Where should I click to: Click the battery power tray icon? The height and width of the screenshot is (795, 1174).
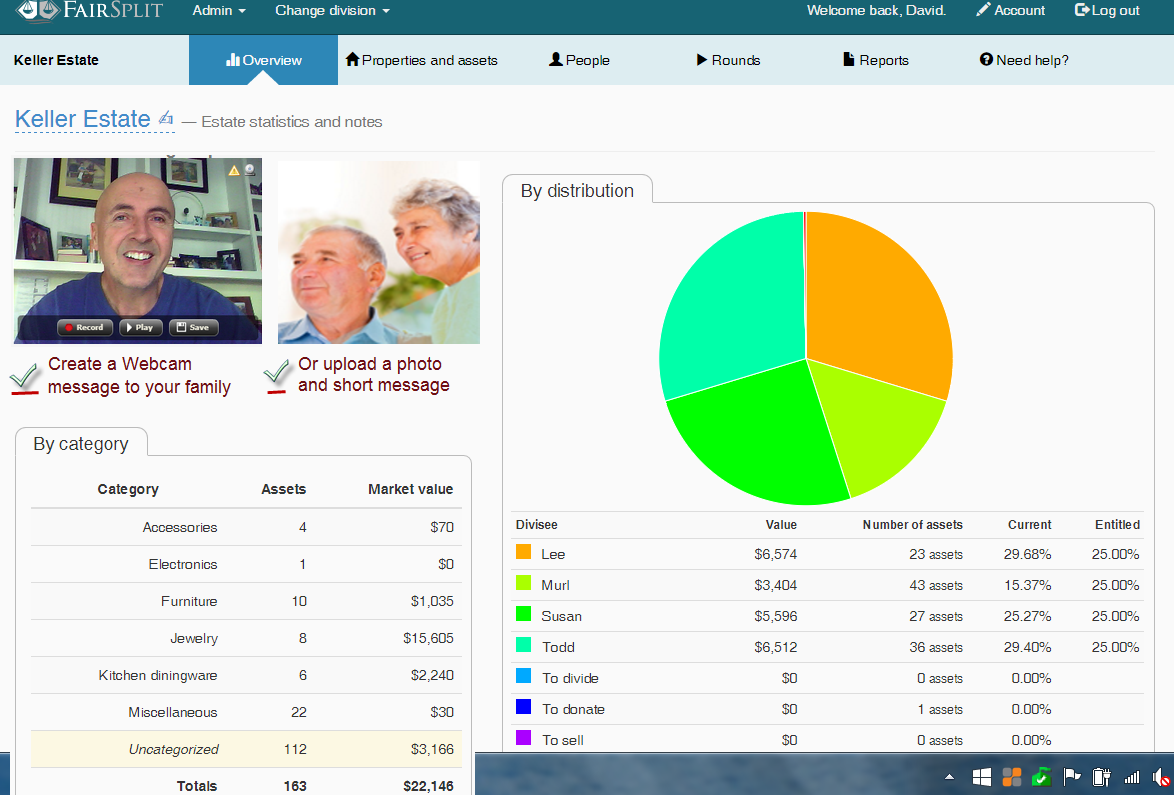click(x=1101, y=777)
